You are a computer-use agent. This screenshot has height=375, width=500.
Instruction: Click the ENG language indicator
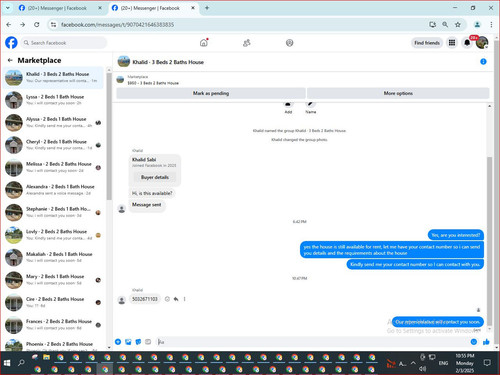tap(443, 363)
